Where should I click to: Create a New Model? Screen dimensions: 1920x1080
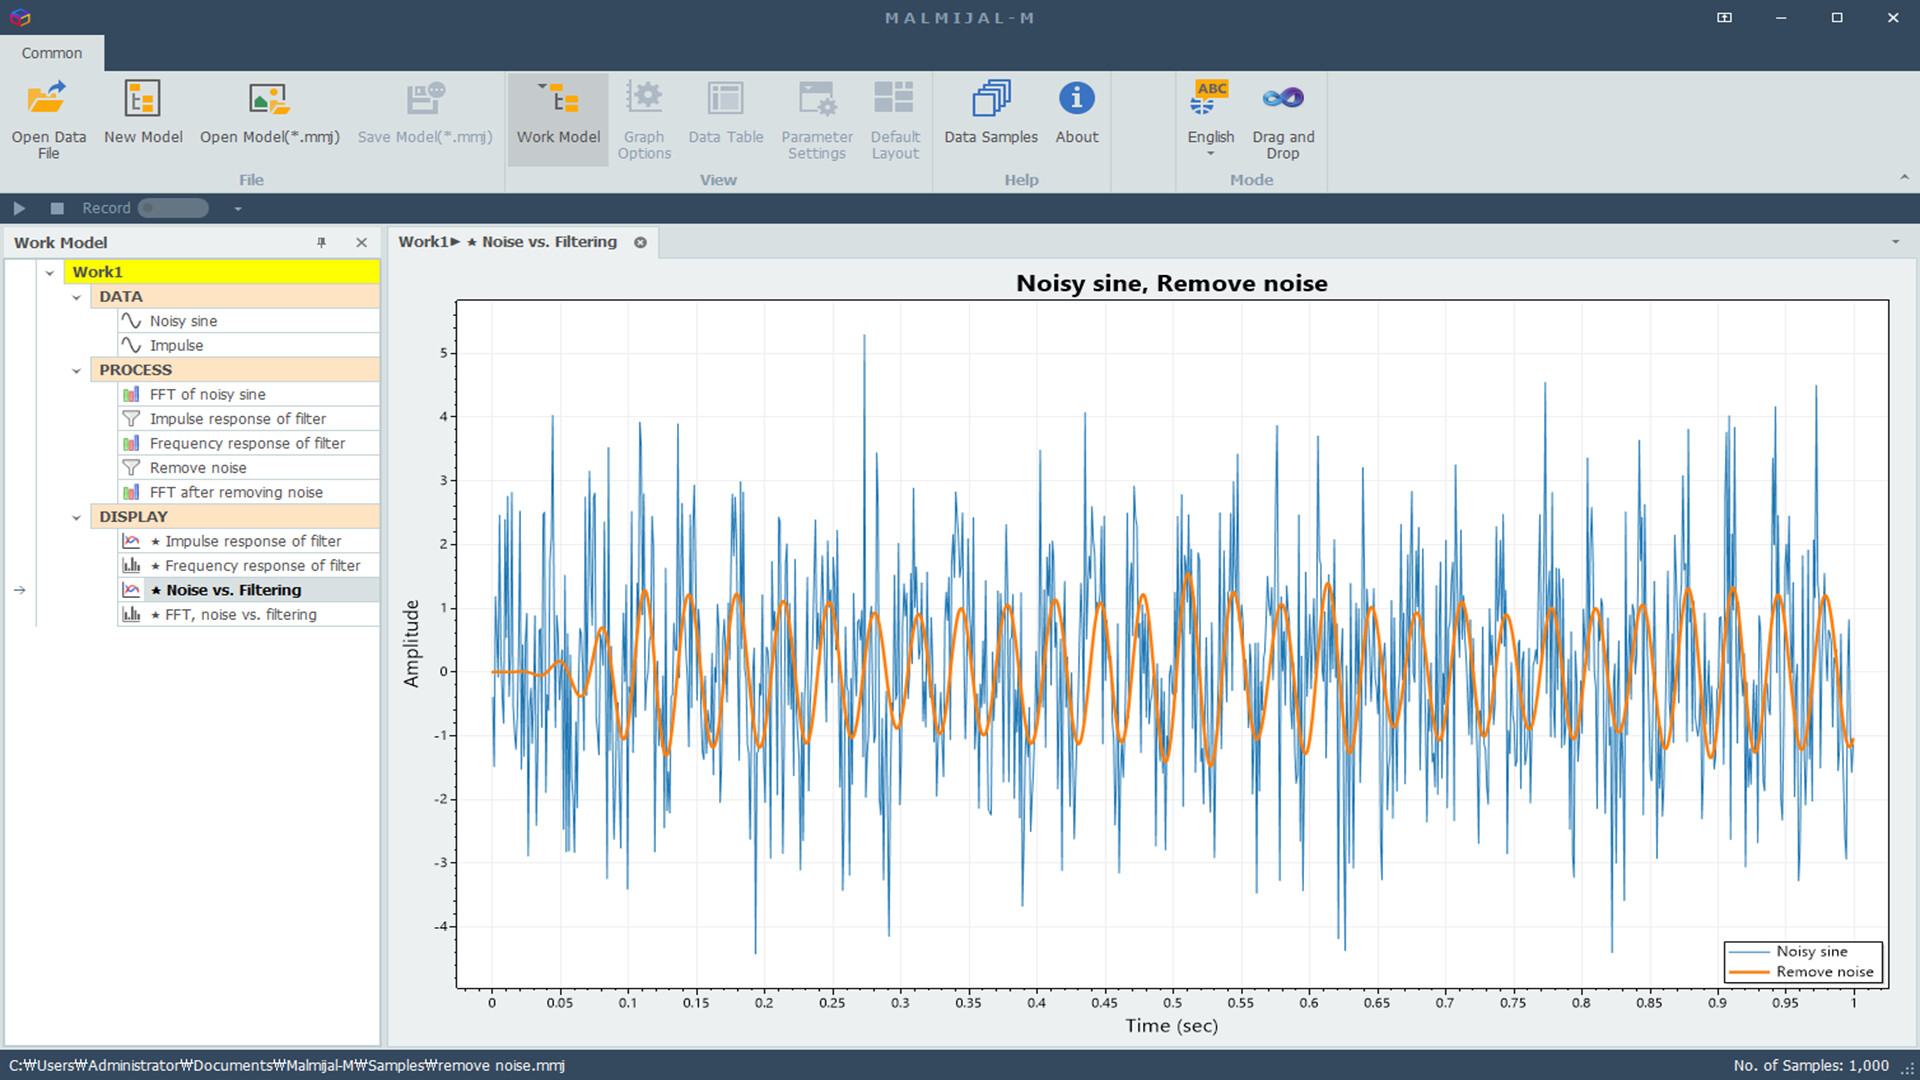(142, 112)
